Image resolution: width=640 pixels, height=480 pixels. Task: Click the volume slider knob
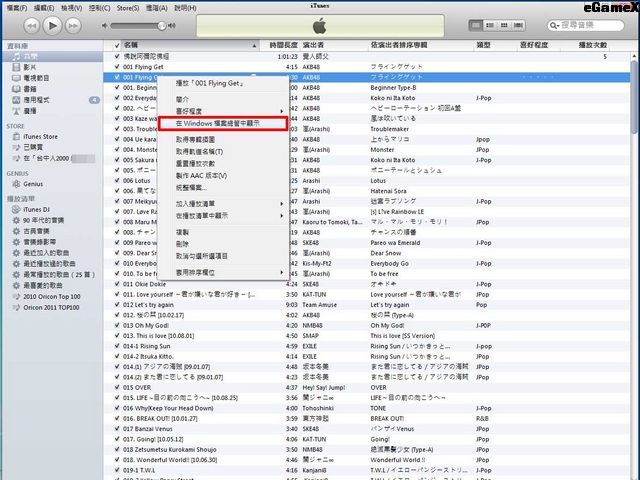coord(162,26)
